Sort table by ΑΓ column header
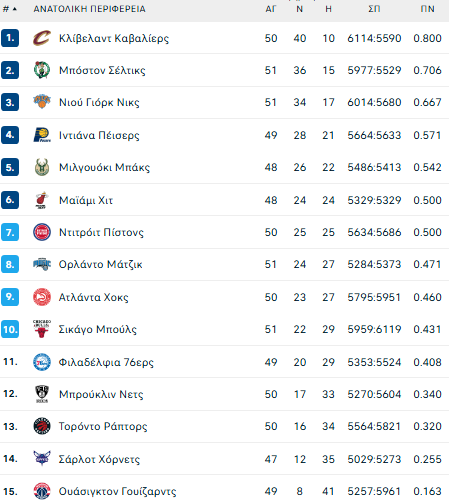449x503 pixels. (x=271, y=9)
